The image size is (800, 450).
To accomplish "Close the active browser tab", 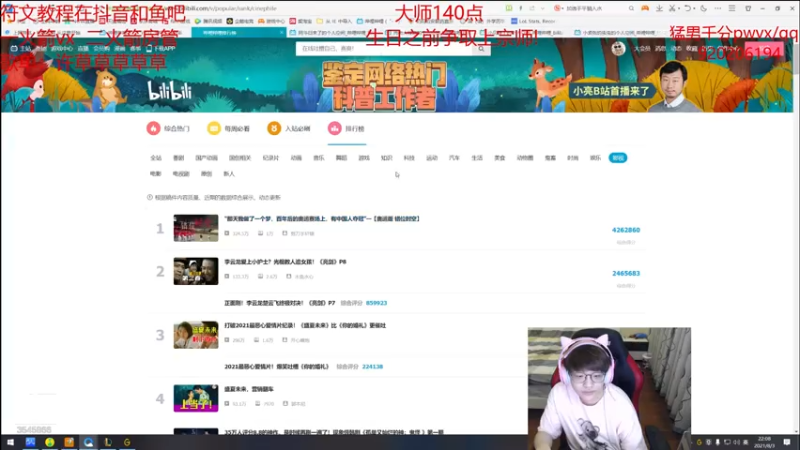I will tap(282, 33).
